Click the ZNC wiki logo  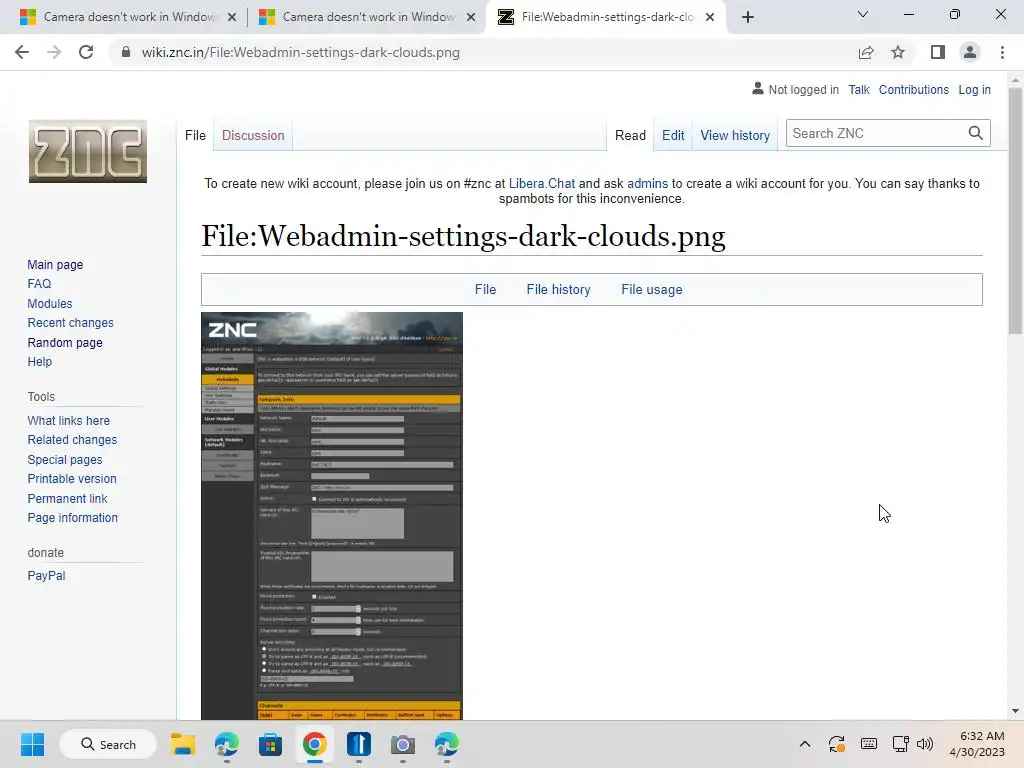pyautogui.click(x=88, y=152)
